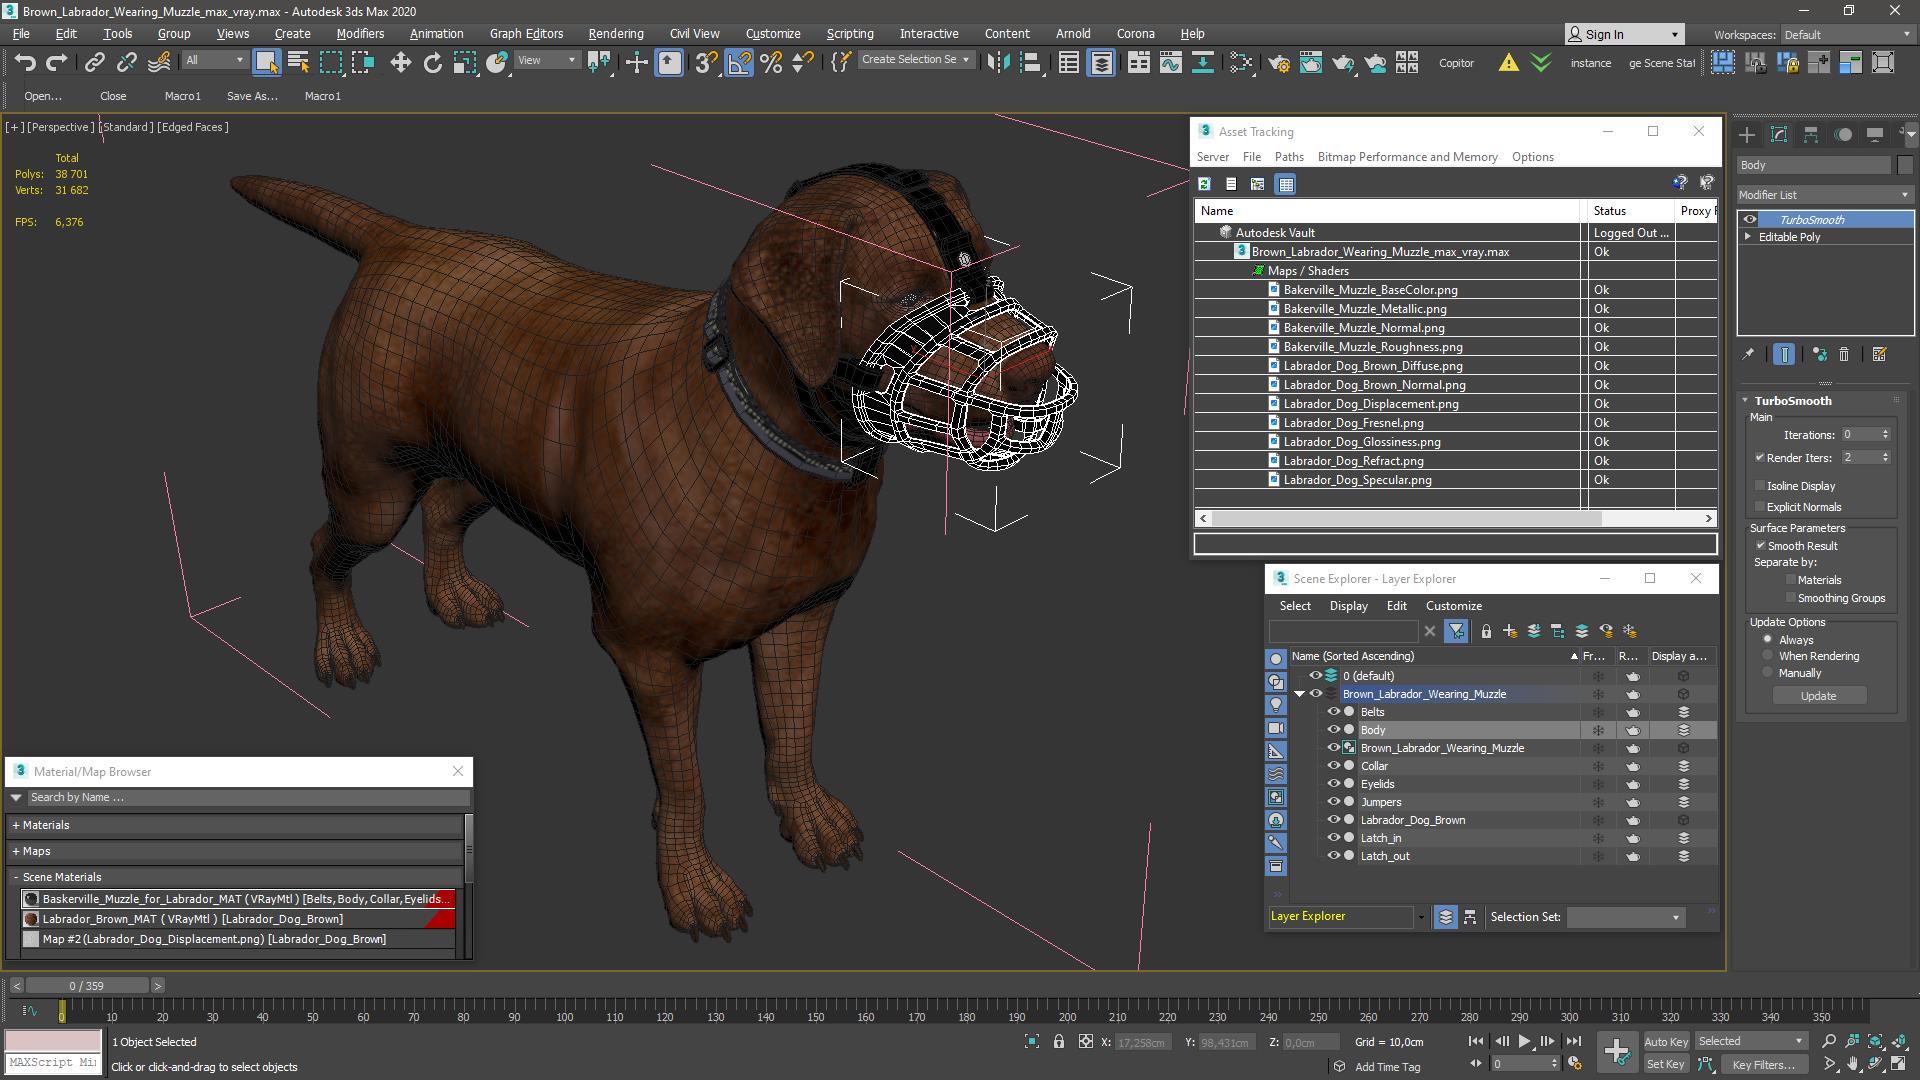Open the Selection Set dropdown

tap(1625, 917)
